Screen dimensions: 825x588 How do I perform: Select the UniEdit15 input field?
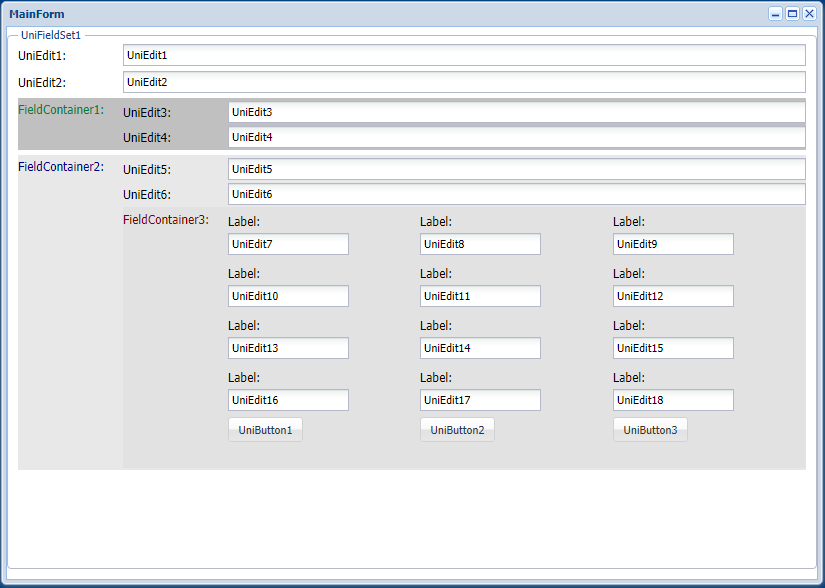click(673, 348)
